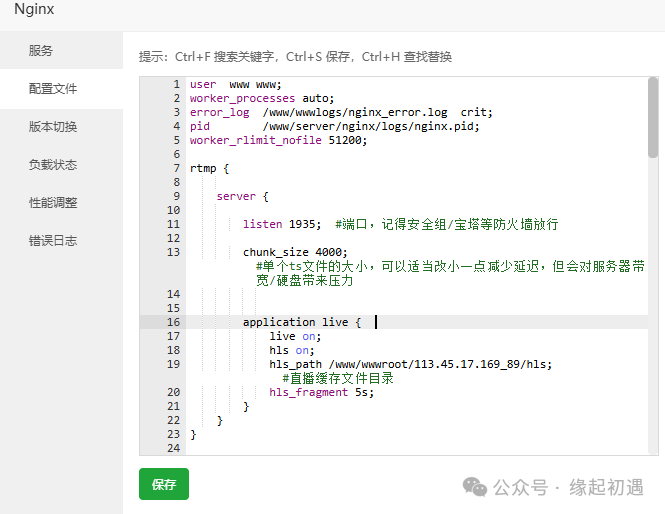665x514 pixels.
Task: Click the application live block line
Action: pos(302,322)
